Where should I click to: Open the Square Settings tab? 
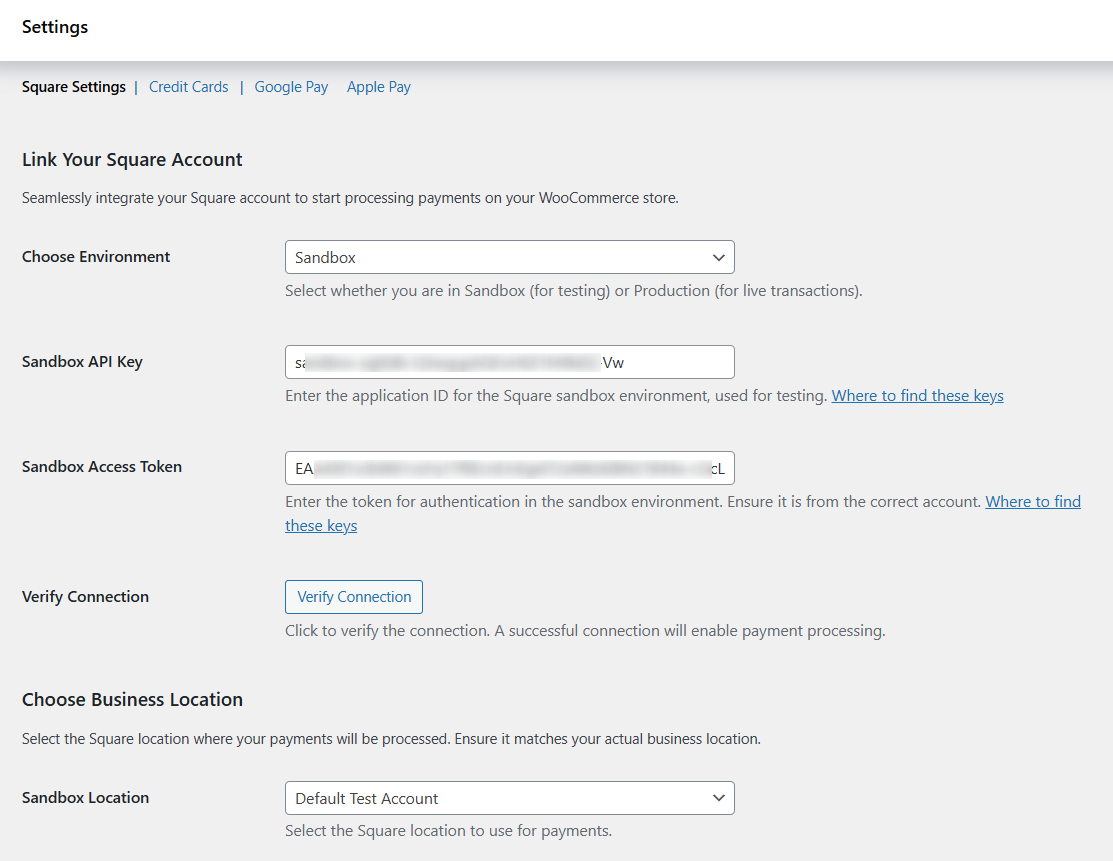tap(74, 87)
